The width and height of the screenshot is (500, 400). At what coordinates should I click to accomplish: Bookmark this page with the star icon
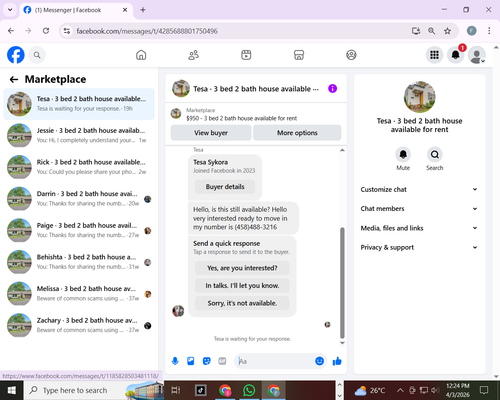[x=447, y=31]
